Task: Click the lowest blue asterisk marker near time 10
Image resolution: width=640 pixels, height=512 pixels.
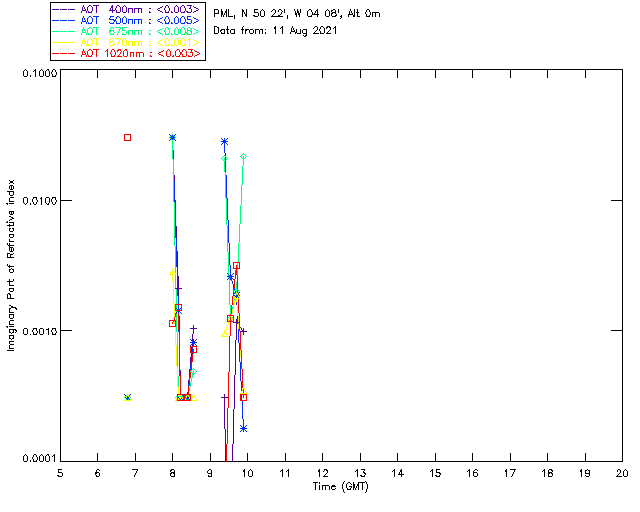Action: [243, 428]
